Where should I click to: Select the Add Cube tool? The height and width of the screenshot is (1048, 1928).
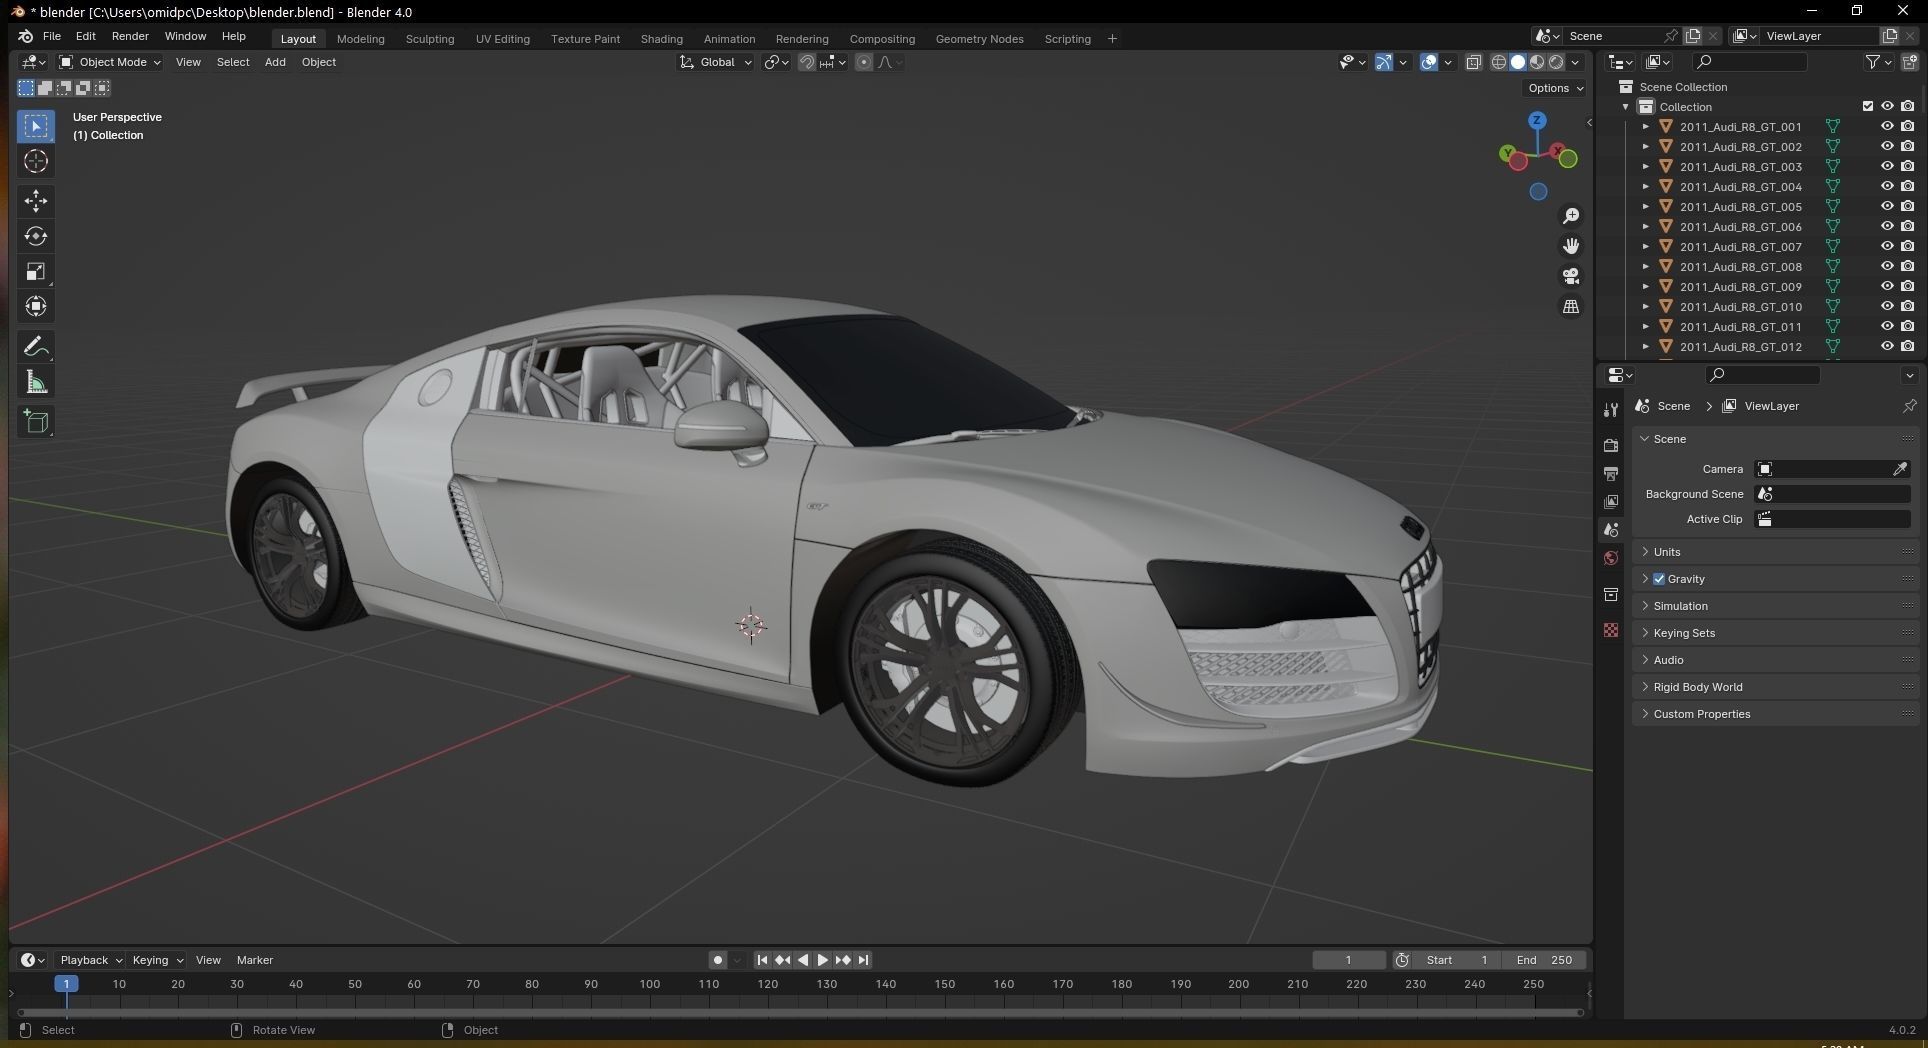36,422
